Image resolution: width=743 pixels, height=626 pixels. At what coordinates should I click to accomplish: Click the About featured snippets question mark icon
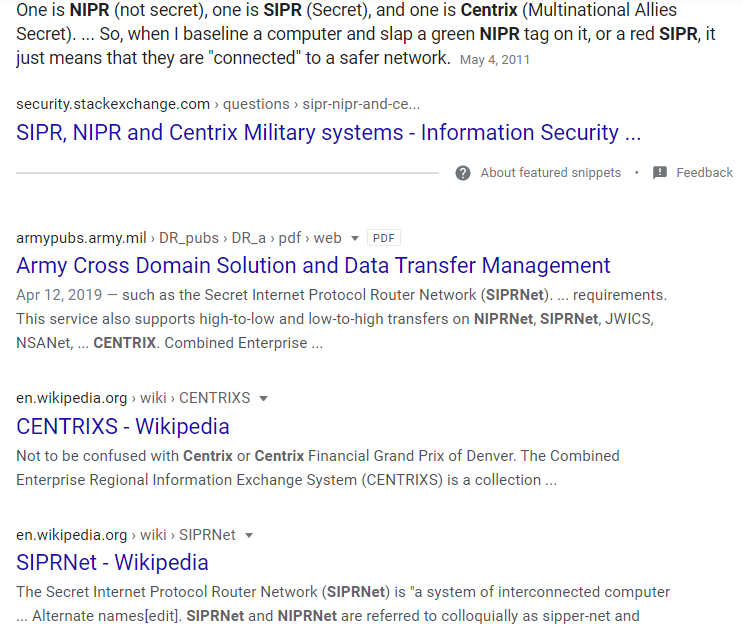(x=463, y=173)
